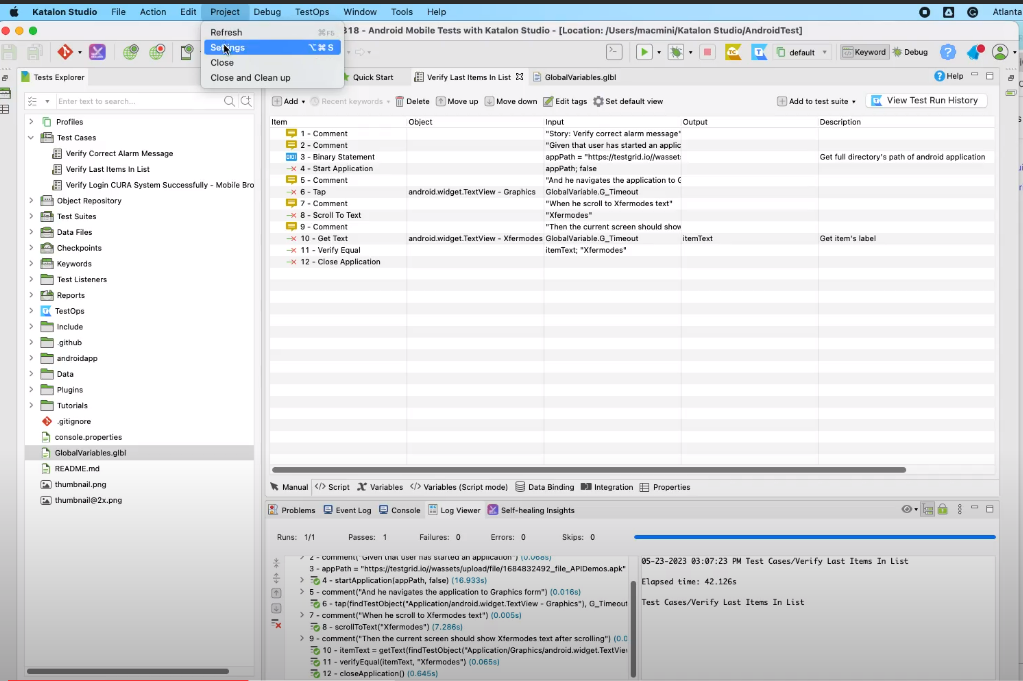This screenshot has height=681, width=1023.
Task: Switch to the Script tab
Action: coord(332,487)
